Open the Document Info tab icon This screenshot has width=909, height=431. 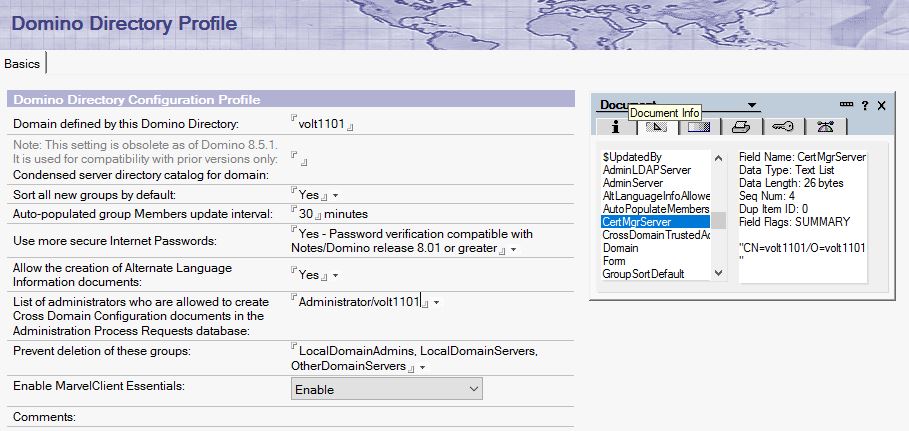(615, 127)
